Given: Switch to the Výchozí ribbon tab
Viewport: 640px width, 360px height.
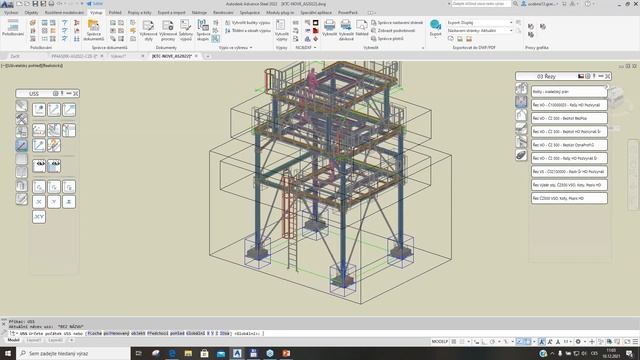Looking at the screenshot, I should 11,13.
